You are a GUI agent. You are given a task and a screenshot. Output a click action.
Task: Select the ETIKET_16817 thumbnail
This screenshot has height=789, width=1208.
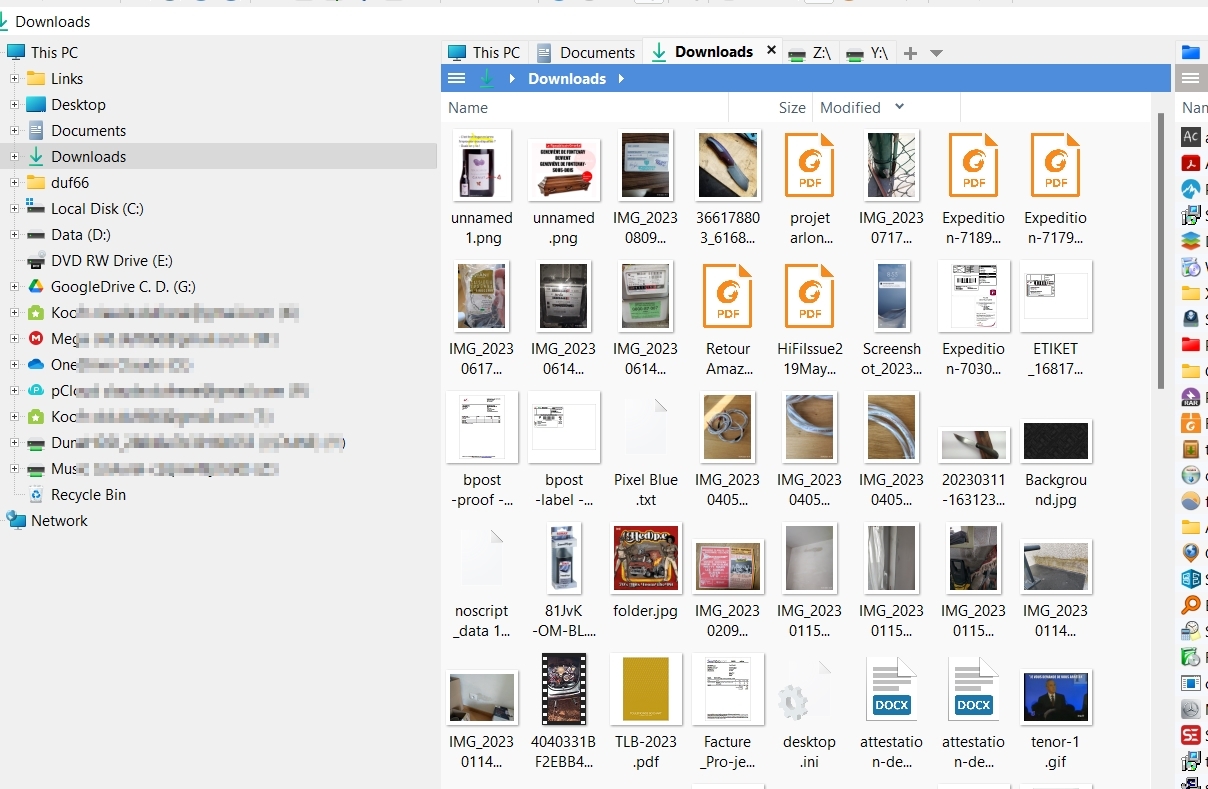1056,296
